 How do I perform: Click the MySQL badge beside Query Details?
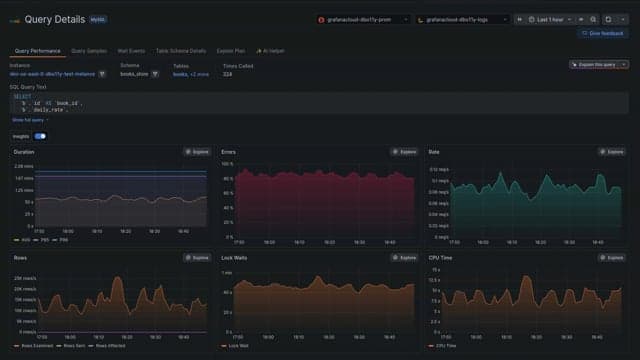98,20
